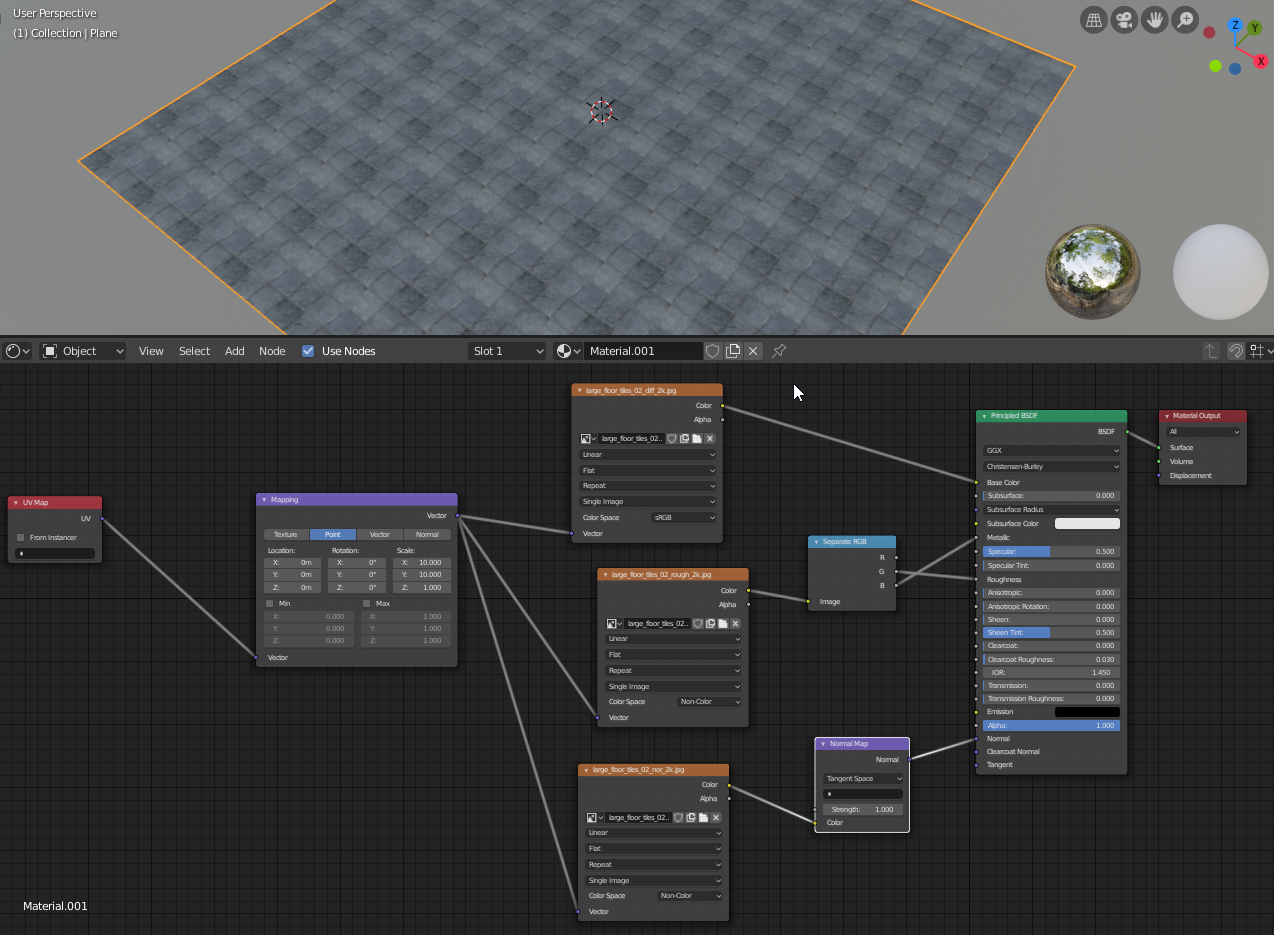Enable the Min clamp checkbox in Mapping node
1274x935 pixels.
(268, 603)
